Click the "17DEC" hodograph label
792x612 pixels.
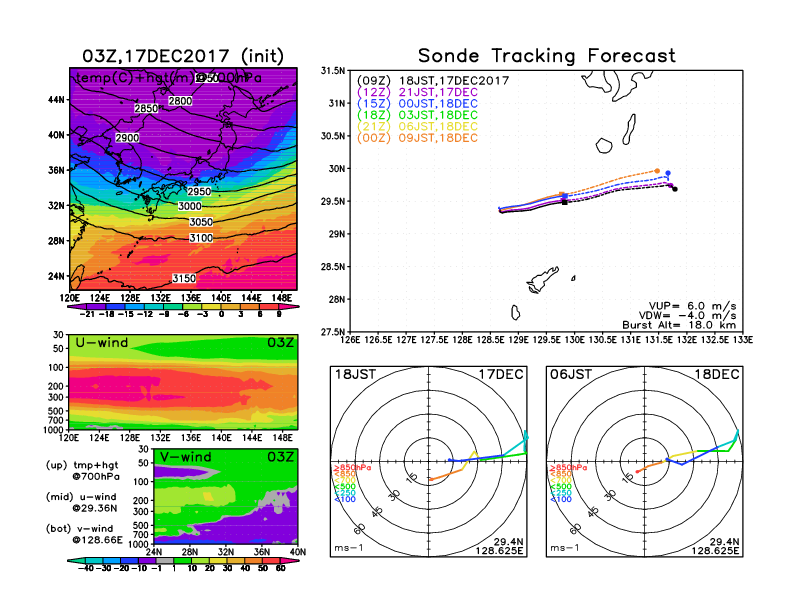501,375
